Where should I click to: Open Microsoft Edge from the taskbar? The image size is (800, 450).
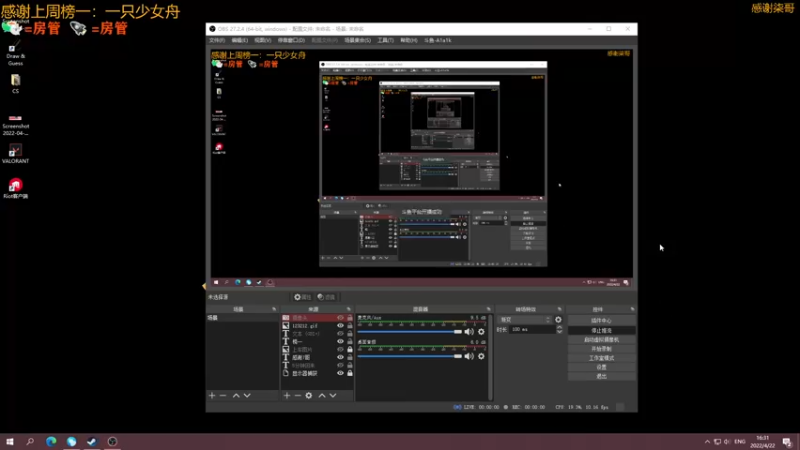pos(51,441)
